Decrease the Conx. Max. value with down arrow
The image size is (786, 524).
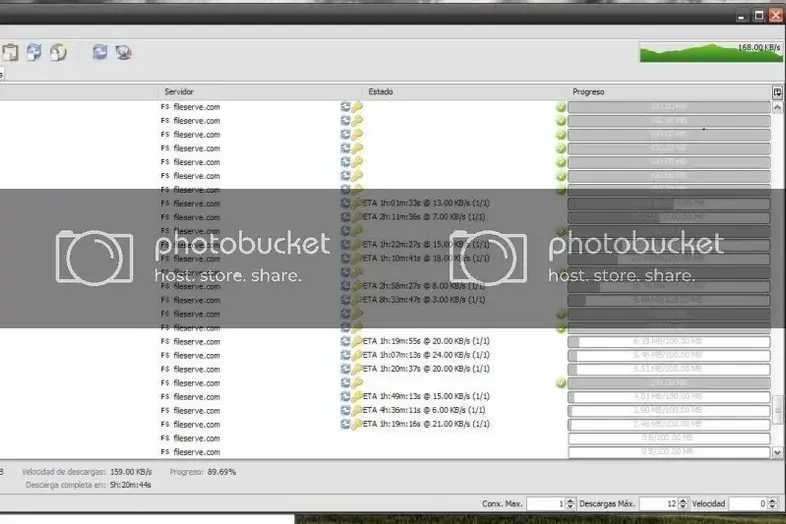570,506
